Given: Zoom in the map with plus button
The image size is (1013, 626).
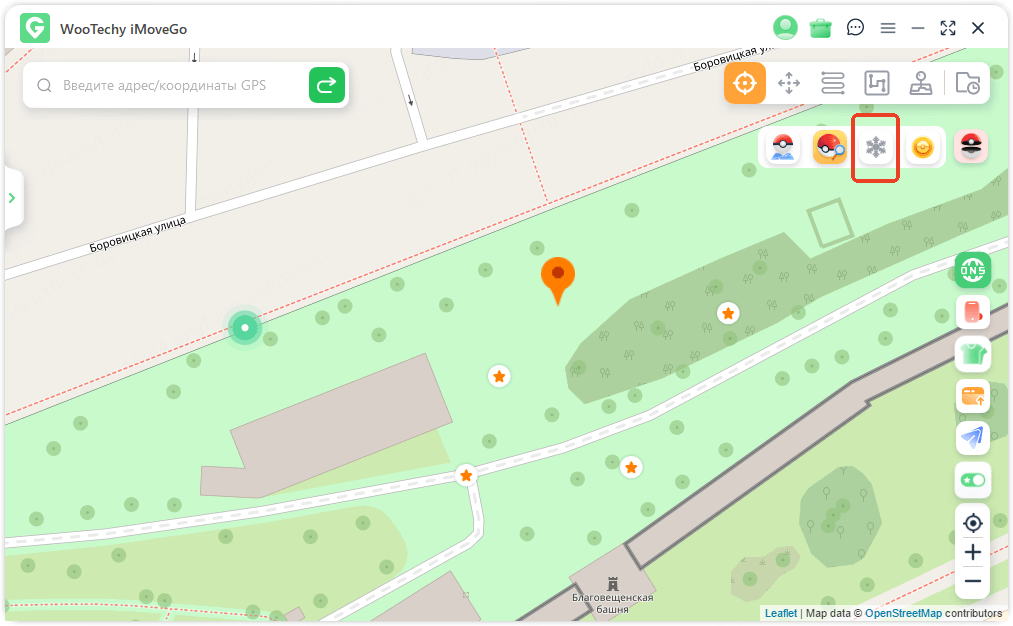Looking at the screenshot, I should pos(973,552).
